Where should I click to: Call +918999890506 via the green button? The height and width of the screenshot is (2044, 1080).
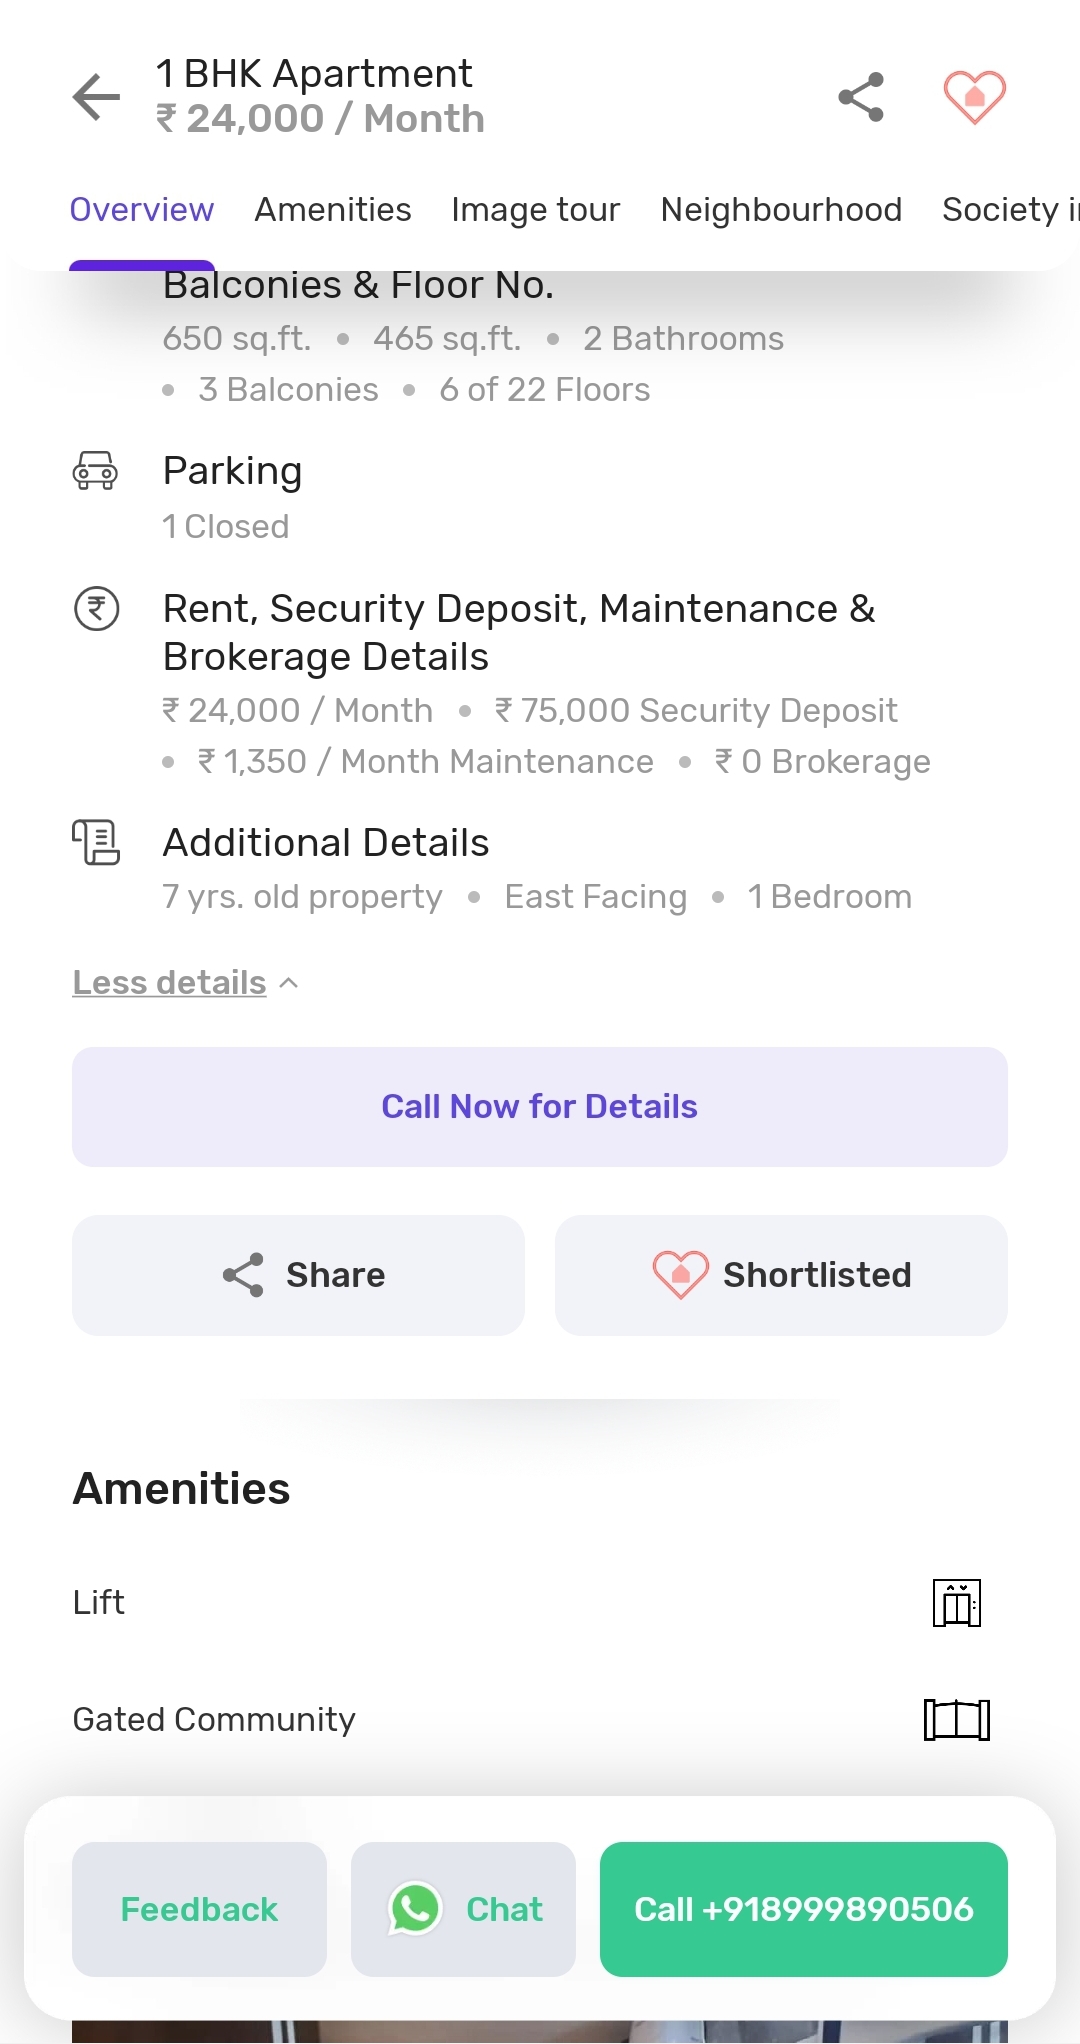(x=804, y=1909)
